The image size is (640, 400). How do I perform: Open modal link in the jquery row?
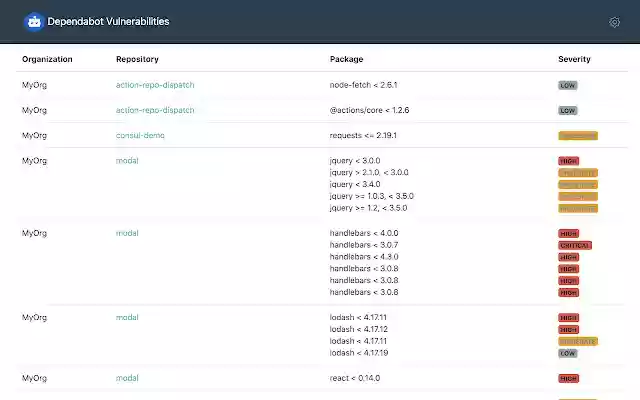127,161
